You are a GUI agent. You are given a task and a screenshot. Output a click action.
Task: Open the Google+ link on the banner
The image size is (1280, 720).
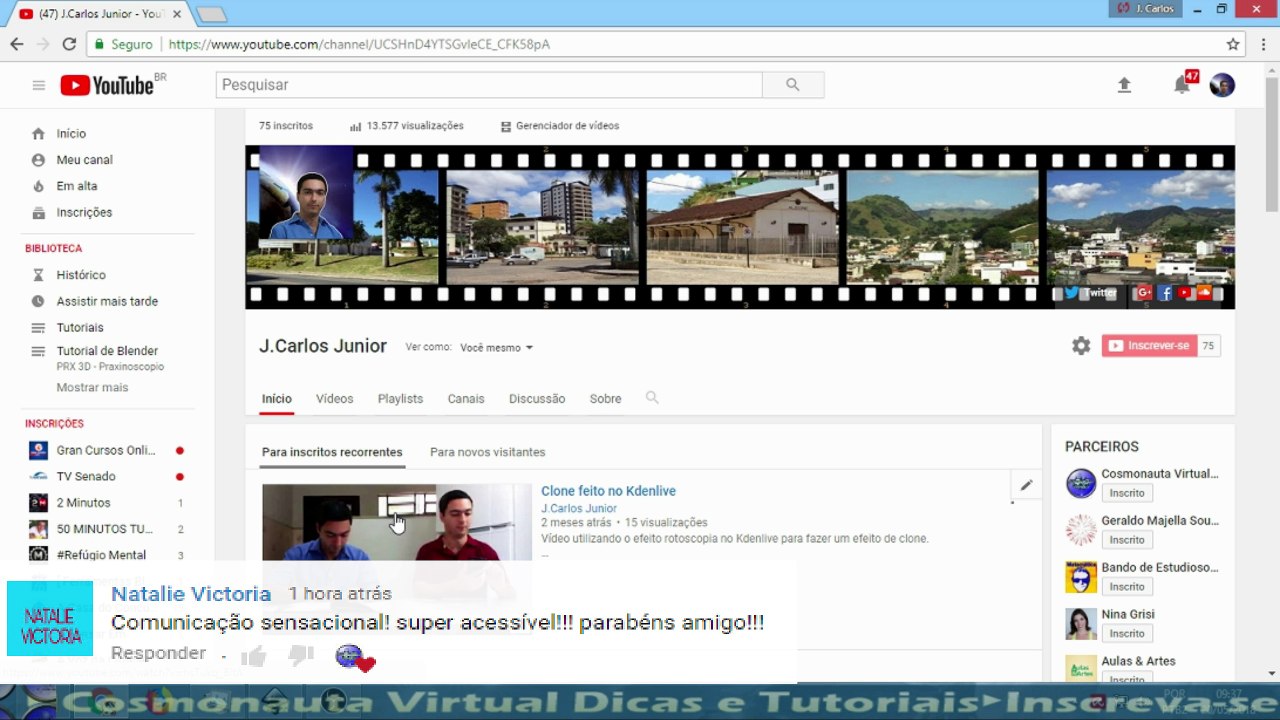point(1143,293)
